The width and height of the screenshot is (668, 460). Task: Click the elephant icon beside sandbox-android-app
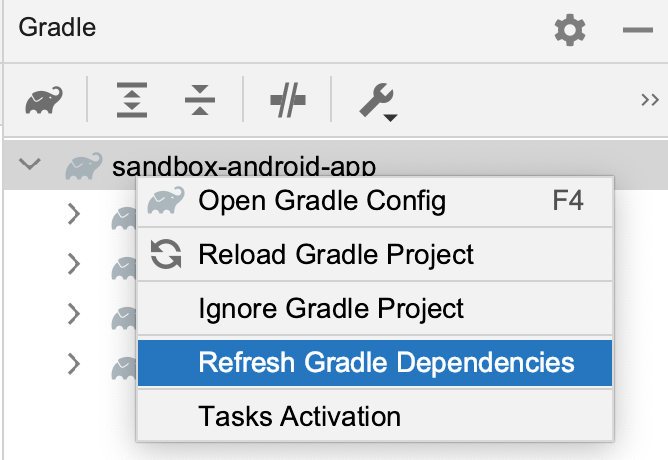tap(84, 166)
